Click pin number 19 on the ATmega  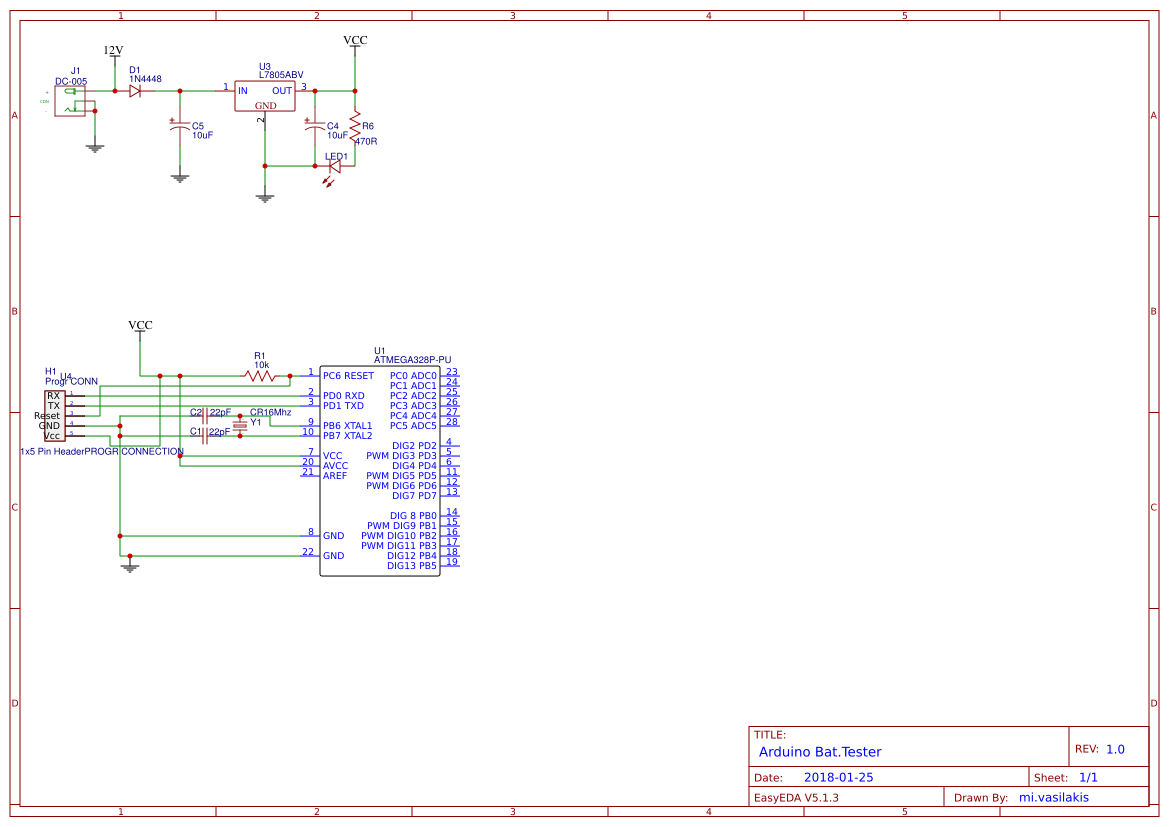pos(452,562)
